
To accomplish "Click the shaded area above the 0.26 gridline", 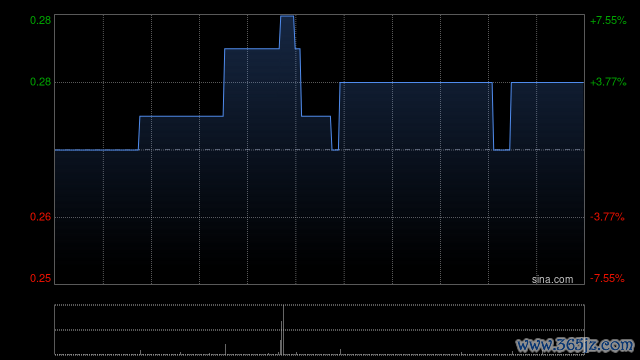I will point(319,184).
